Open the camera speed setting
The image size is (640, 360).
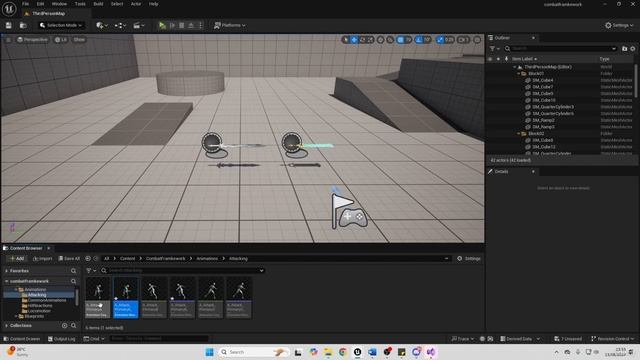(463, 40)
